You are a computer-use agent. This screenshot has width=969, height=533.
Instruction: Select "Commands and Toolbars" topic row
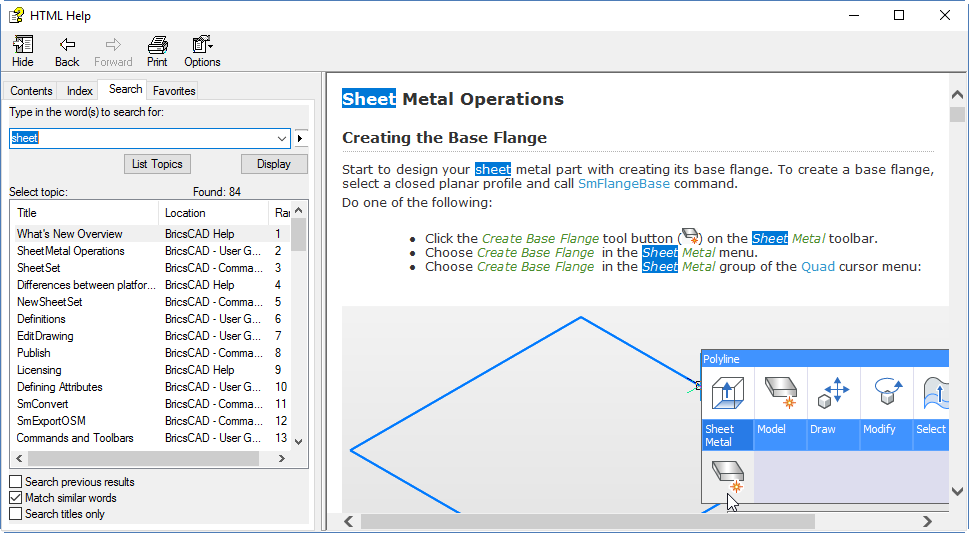(x=151, y=438)
